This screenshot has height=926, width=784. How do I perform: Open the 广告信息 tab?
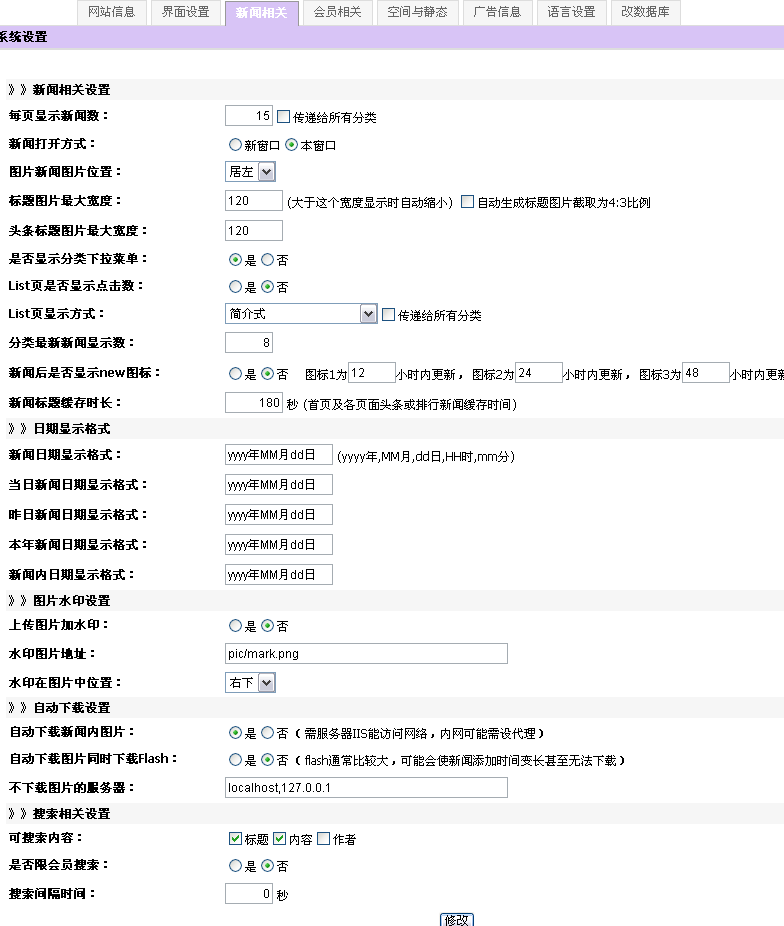tap(498, 12)
